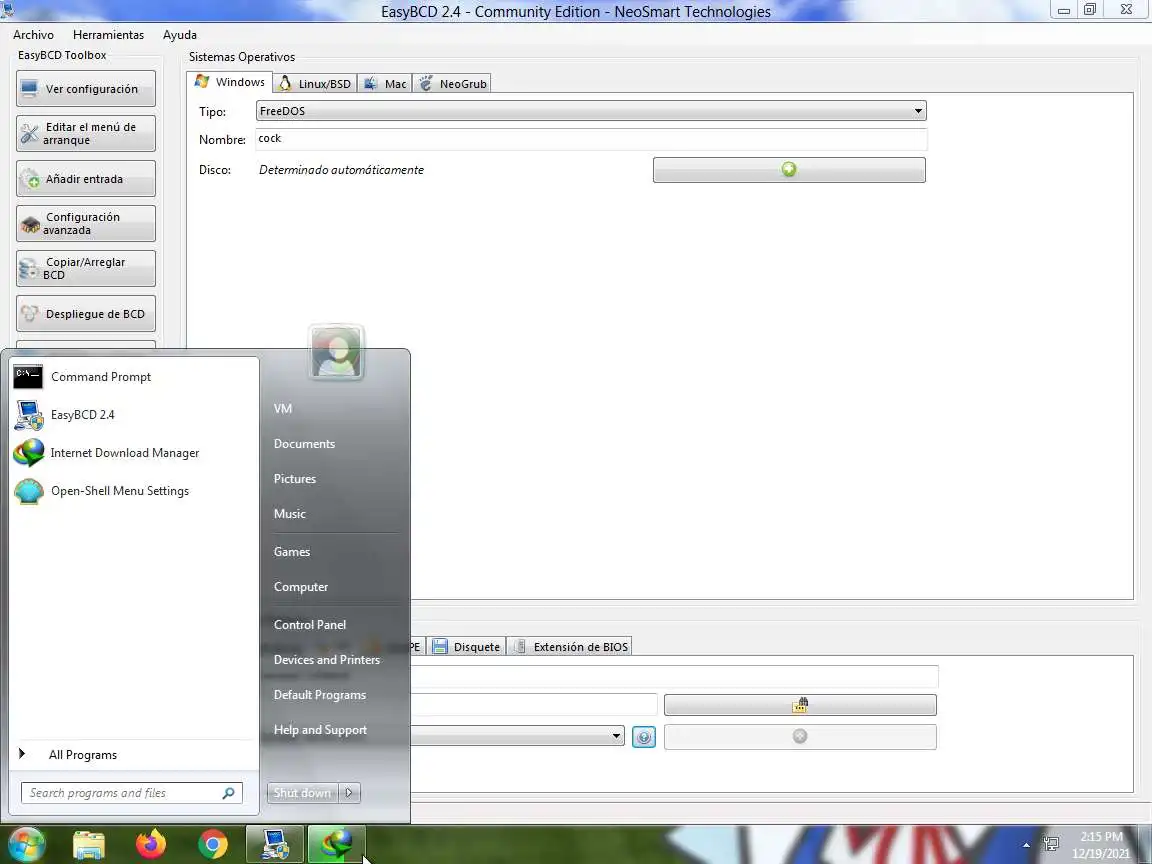Click Search programs and files box

click(121, 793)
